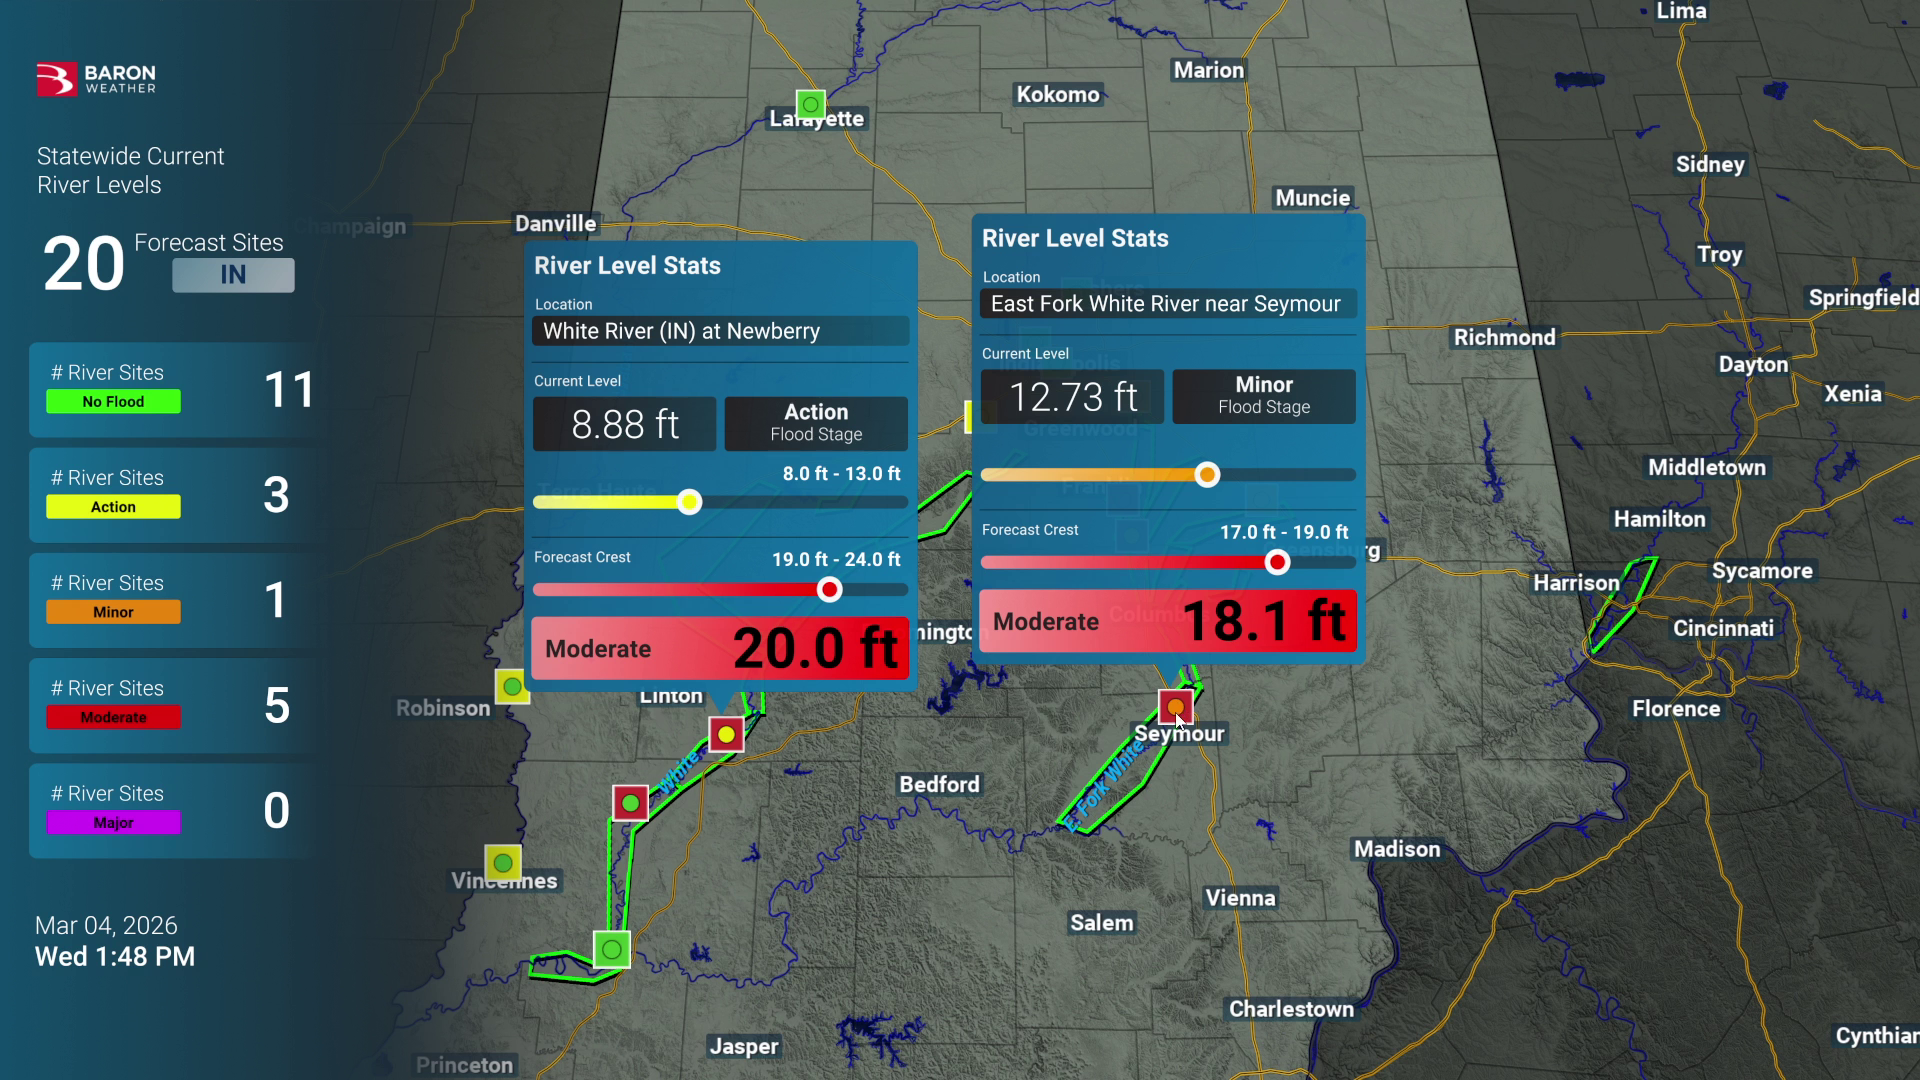Click the Baron Weather logo
The height and width of the screenshot is (1080, 1920).
tap(96, 79)
